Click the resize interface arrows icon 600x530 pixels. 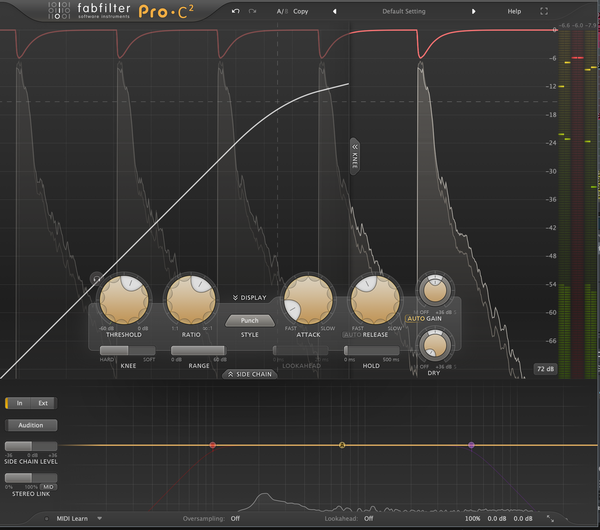(550, 519)
